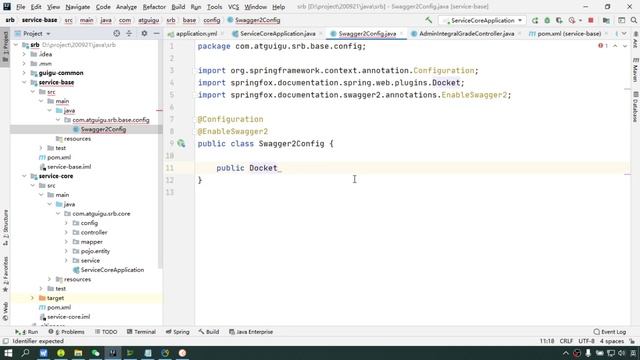640x360 pixels.
Task: Open the Java Enterprise tool window
Action: (x=251, y=332)
